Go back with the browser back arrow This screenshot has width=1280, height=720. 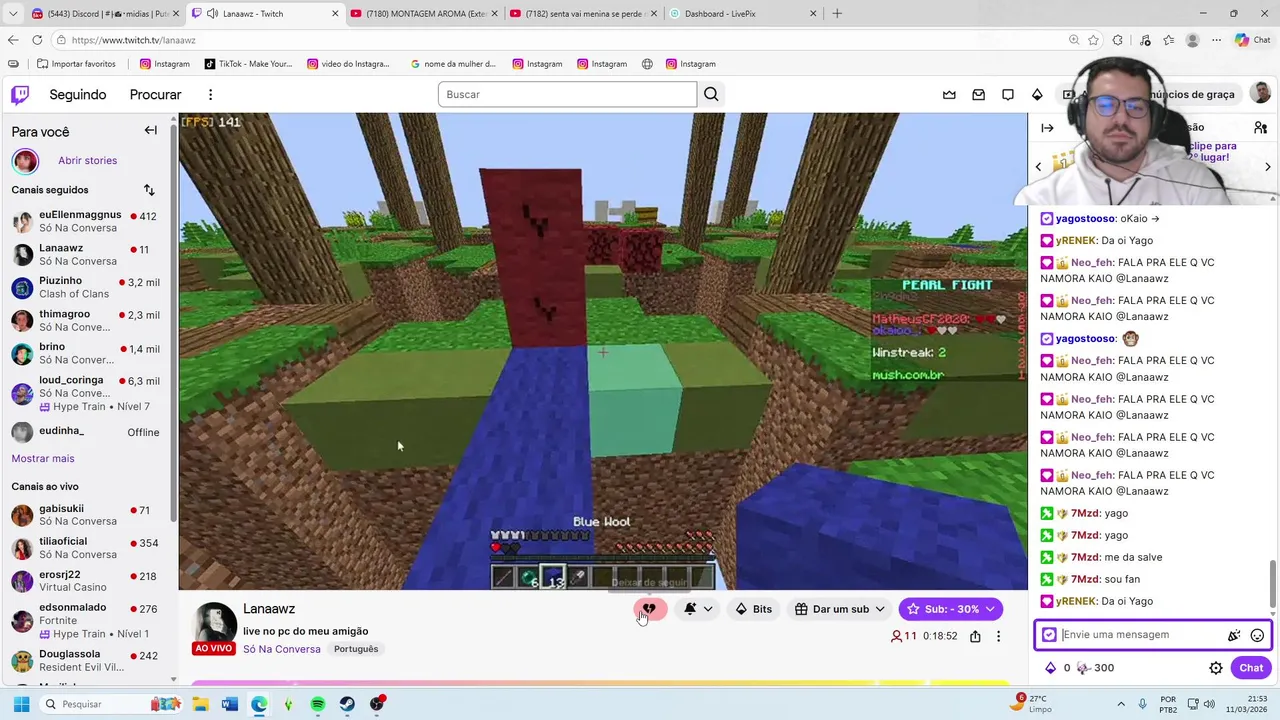pyautogui.click(x=12, y=40)
